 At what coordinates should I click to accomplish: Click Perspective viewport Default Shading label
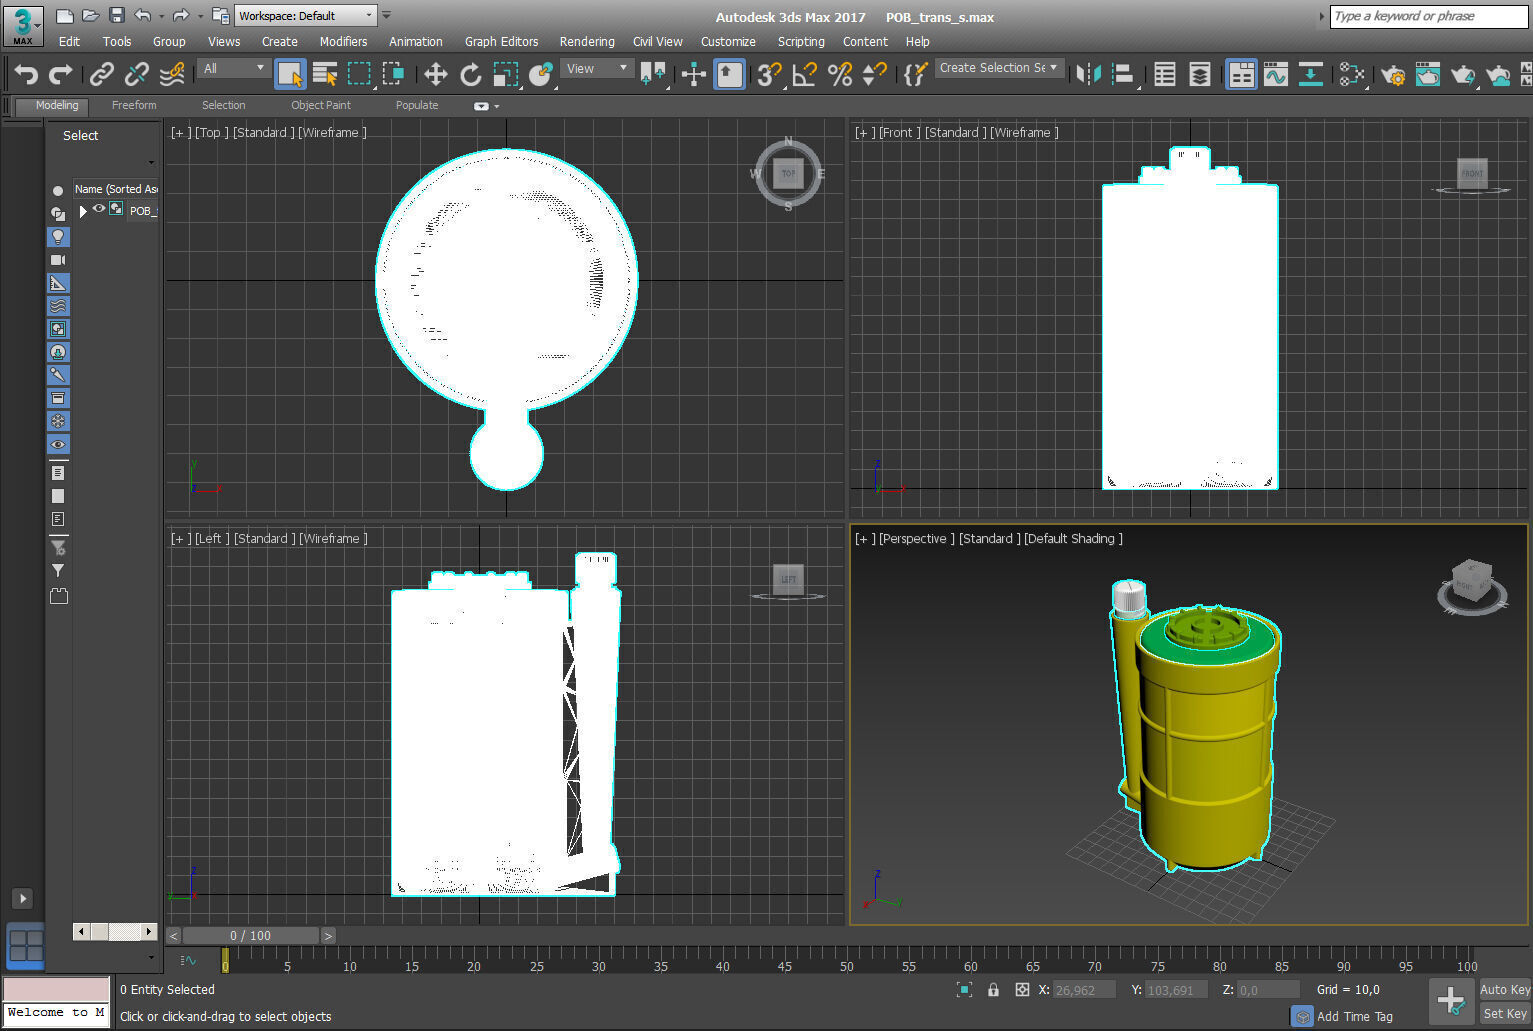[x=1073, y=538]
